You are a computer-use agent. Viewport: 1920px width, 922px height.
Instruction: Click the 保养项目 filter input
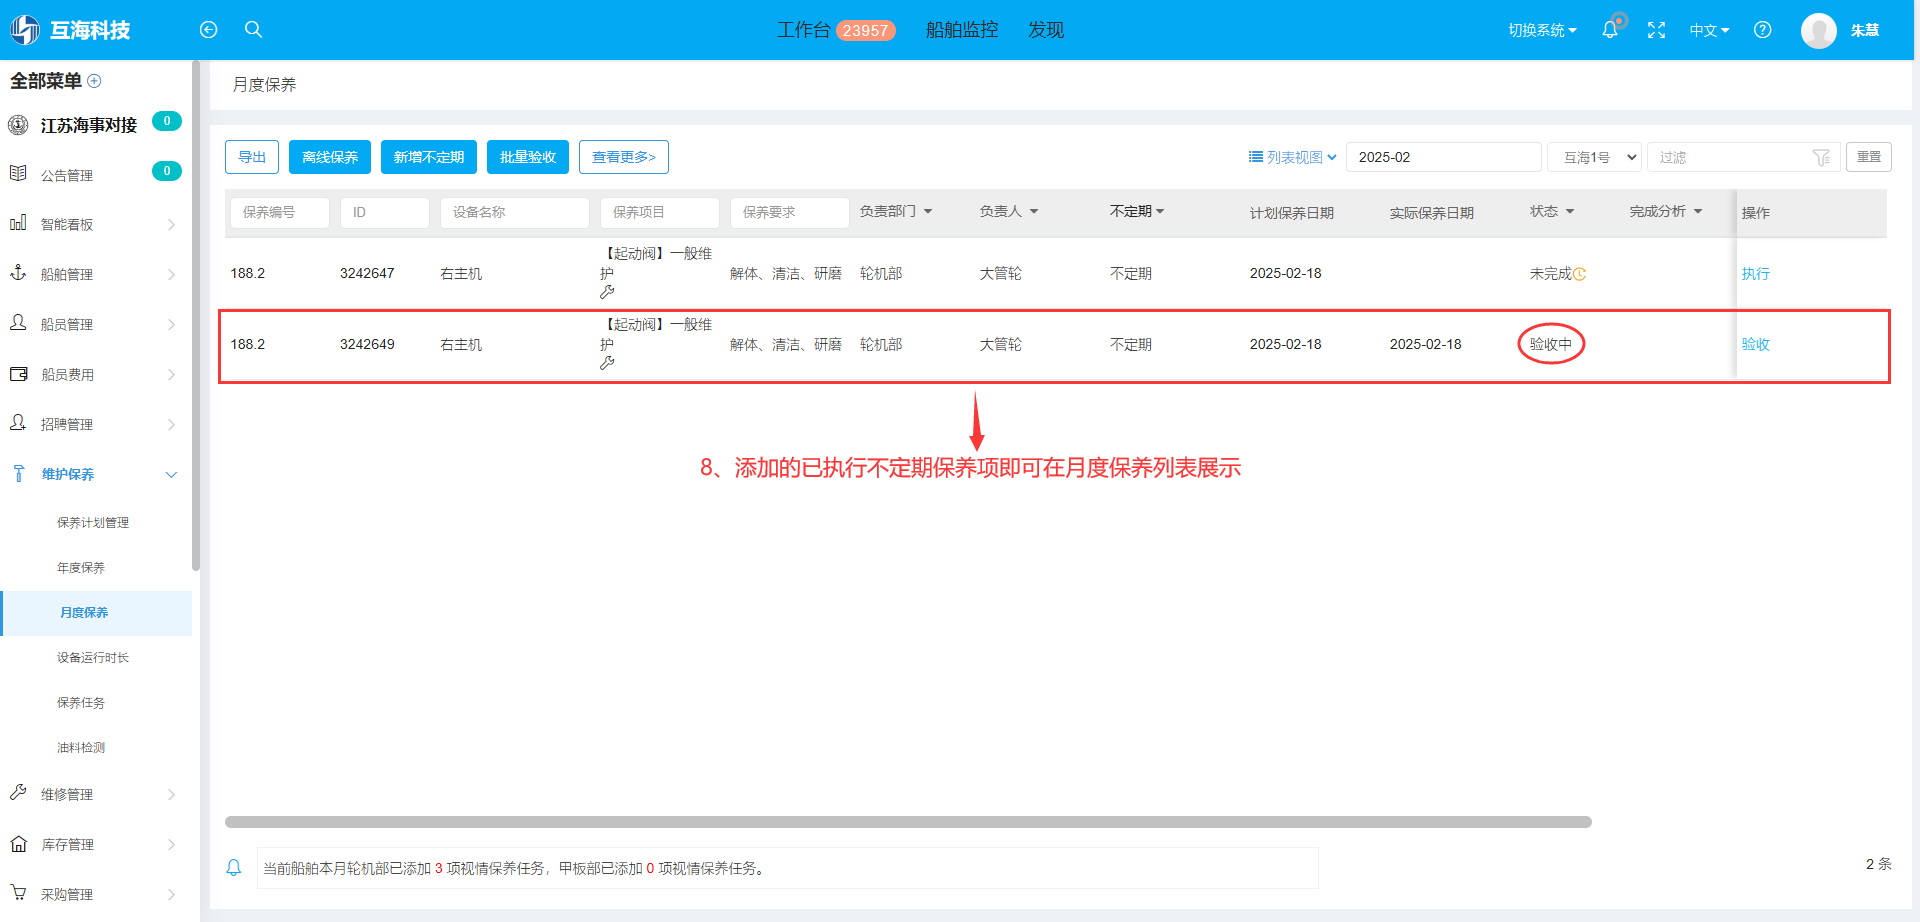click(x=660, y=212)
